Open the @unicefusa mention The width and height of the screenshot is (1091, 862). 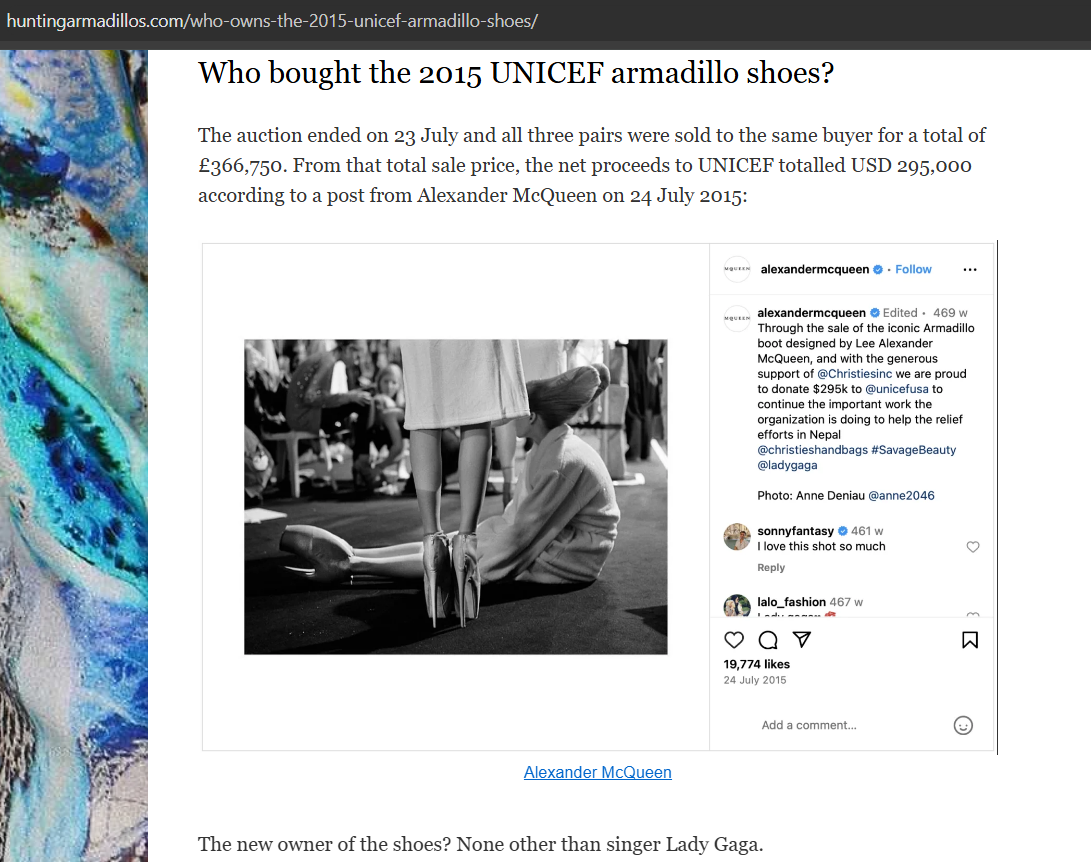tap(899, 388)
